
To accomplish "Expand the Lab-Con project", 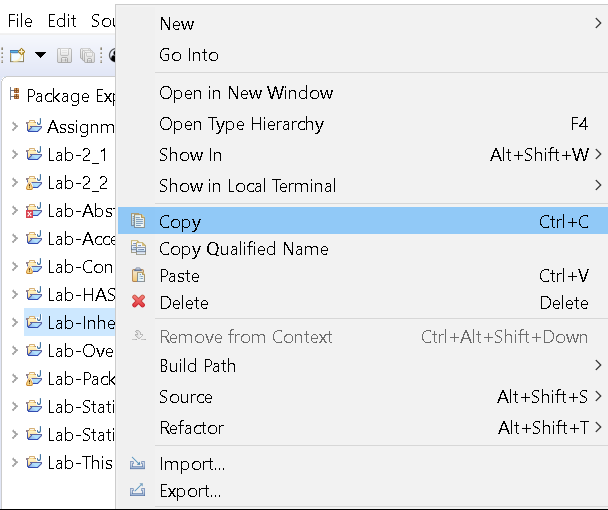I will (14, 266).
